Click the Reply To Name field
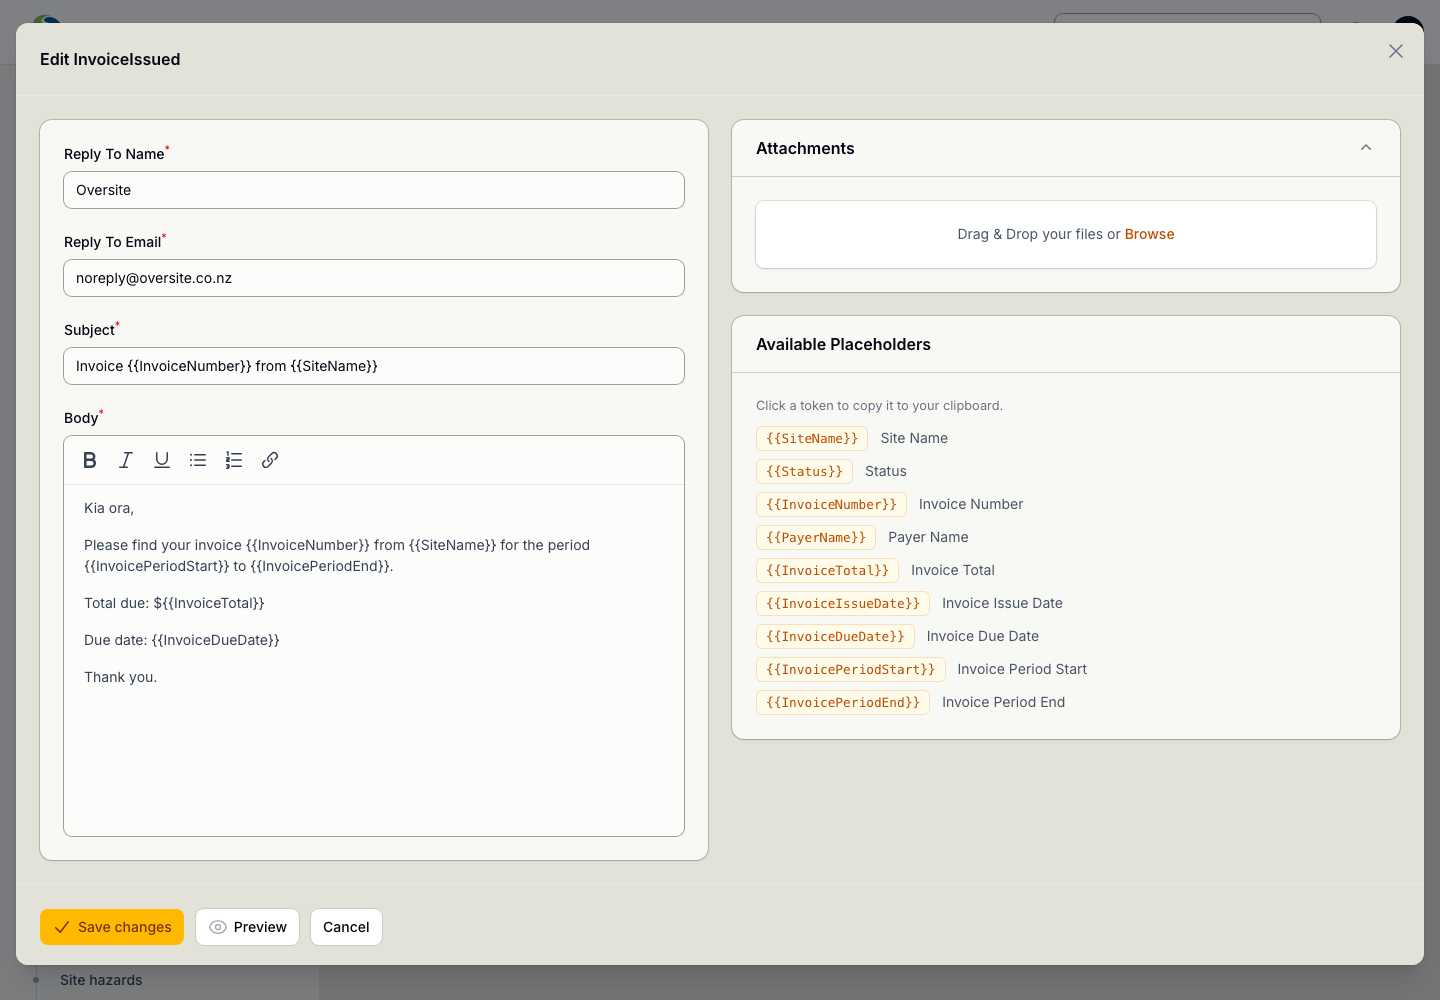1440x1000 pixels. click(x=374, y=190)
